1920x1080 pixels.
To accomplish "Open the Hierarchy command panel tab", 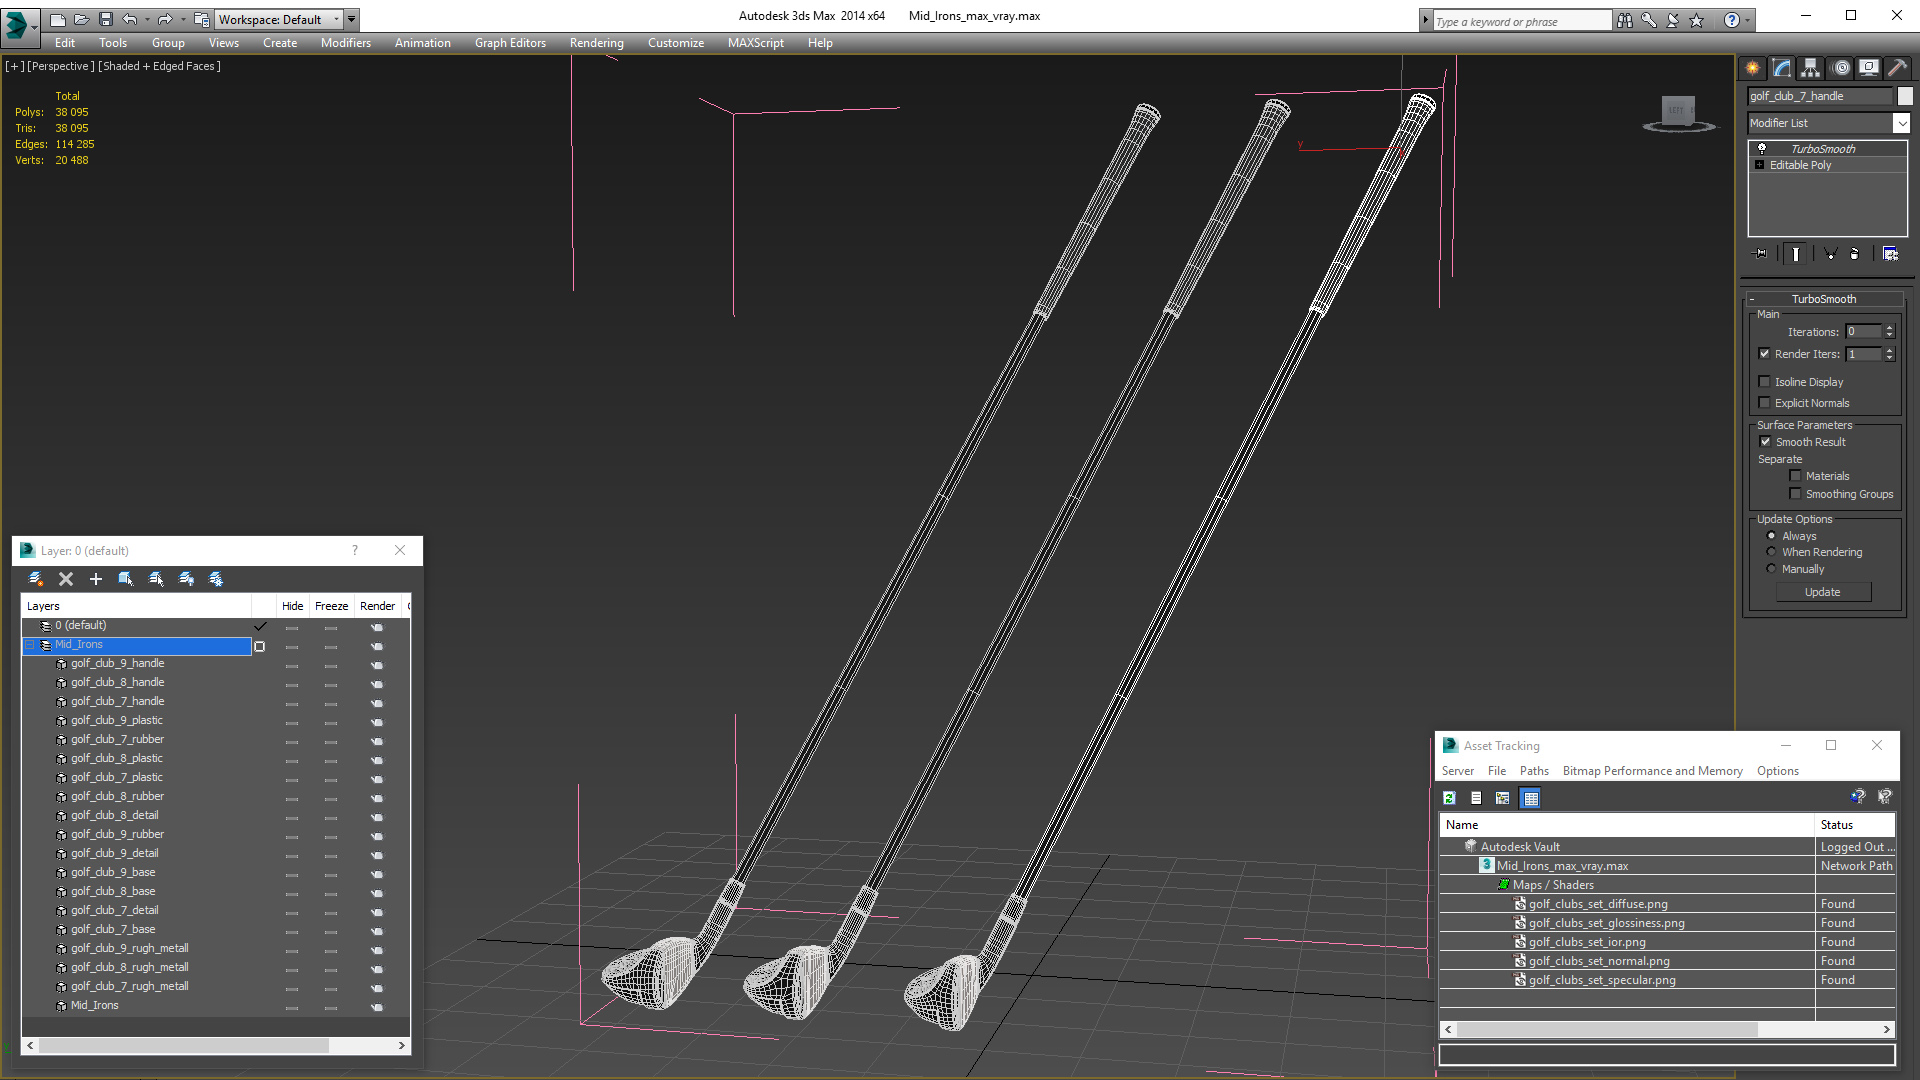I will pos(1811,68).
